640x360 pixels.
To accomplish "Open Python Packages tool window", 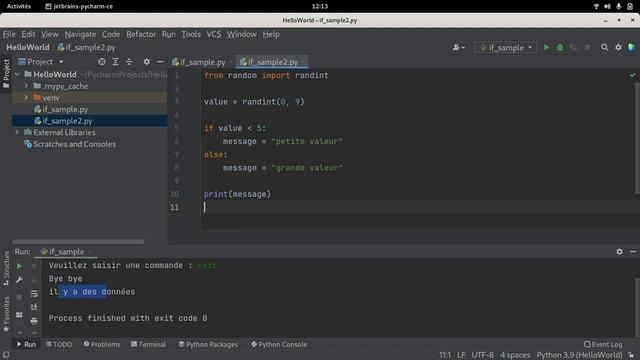I will pyautogui.click(x=208, y=344).
